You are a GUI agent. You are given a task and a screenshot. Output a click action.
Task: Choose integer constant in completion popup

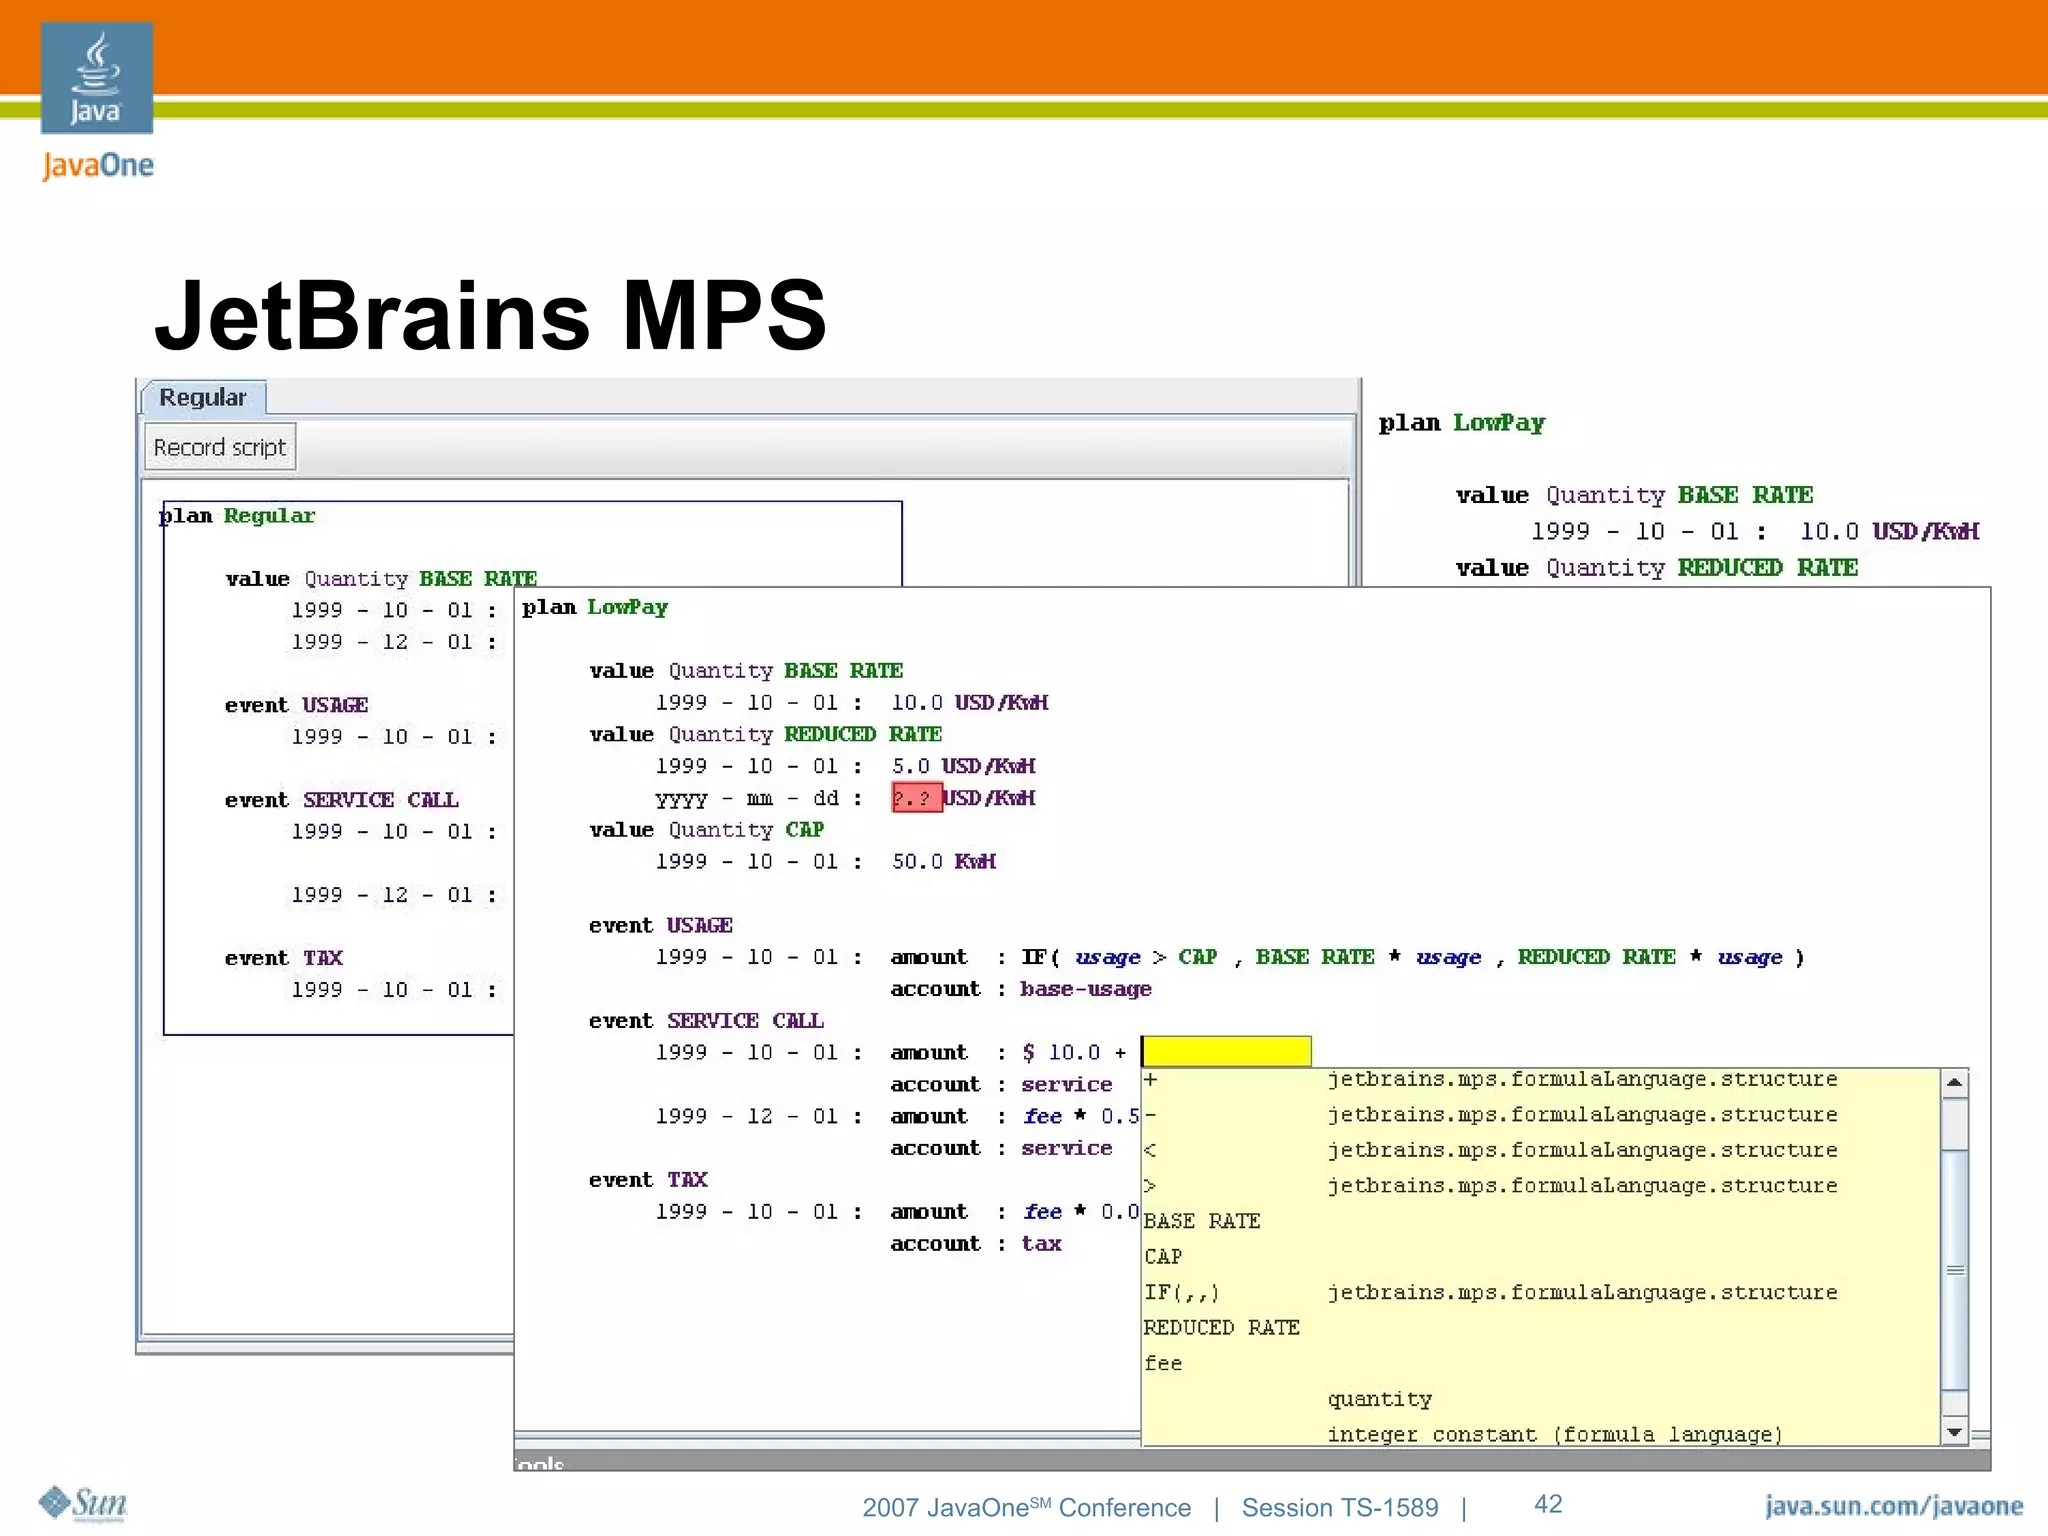point(1540,1435)
